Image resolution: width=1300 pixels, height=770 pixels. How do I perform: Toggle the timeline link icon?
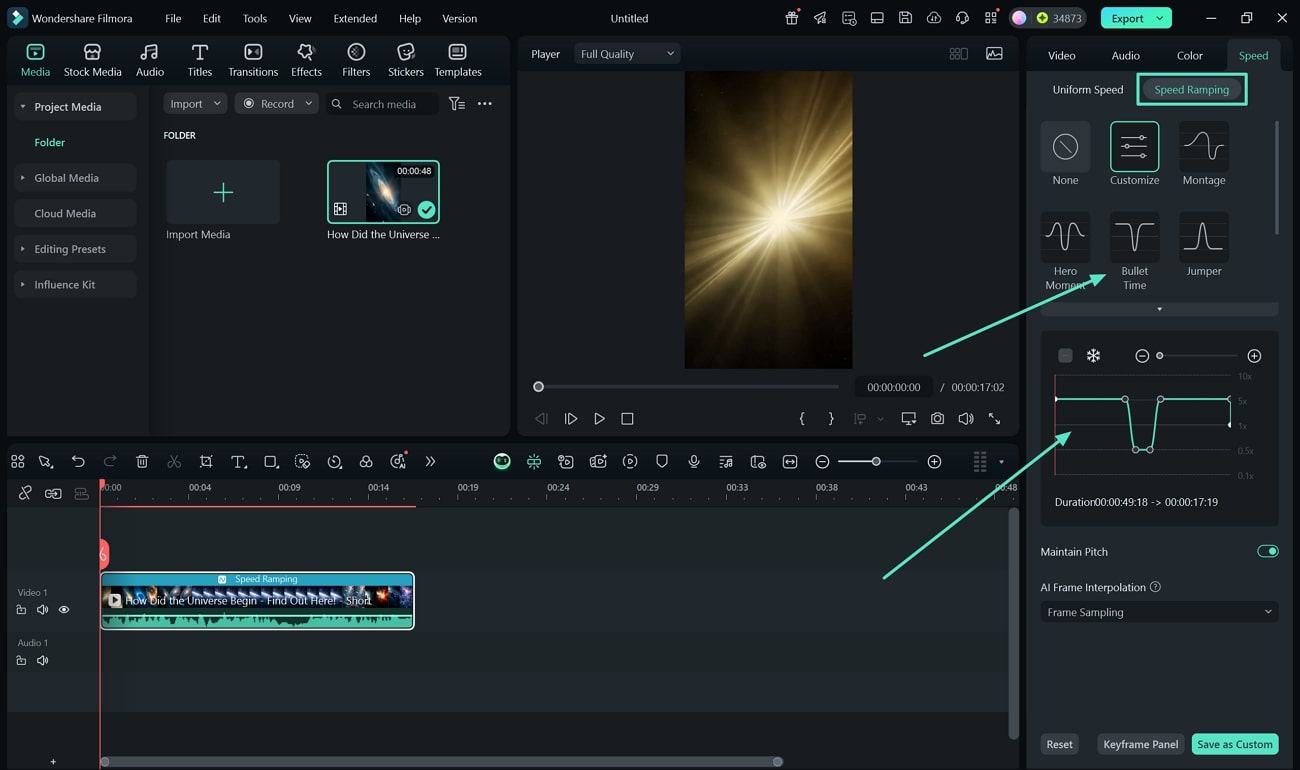pos(25,493)
